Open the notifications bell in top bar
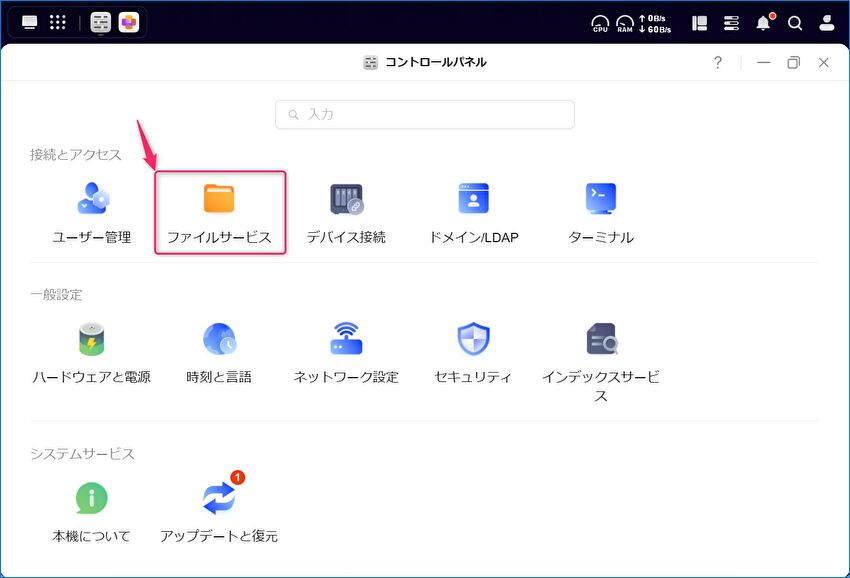This screenshot has height=578, width=850. click(x=763, y=23)
